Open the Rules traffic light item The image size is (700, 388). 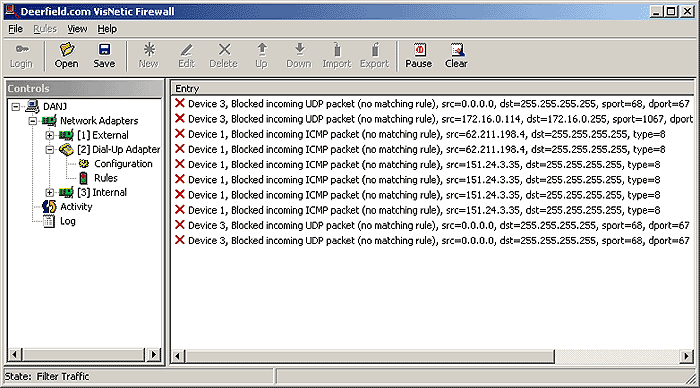point(83,178)
